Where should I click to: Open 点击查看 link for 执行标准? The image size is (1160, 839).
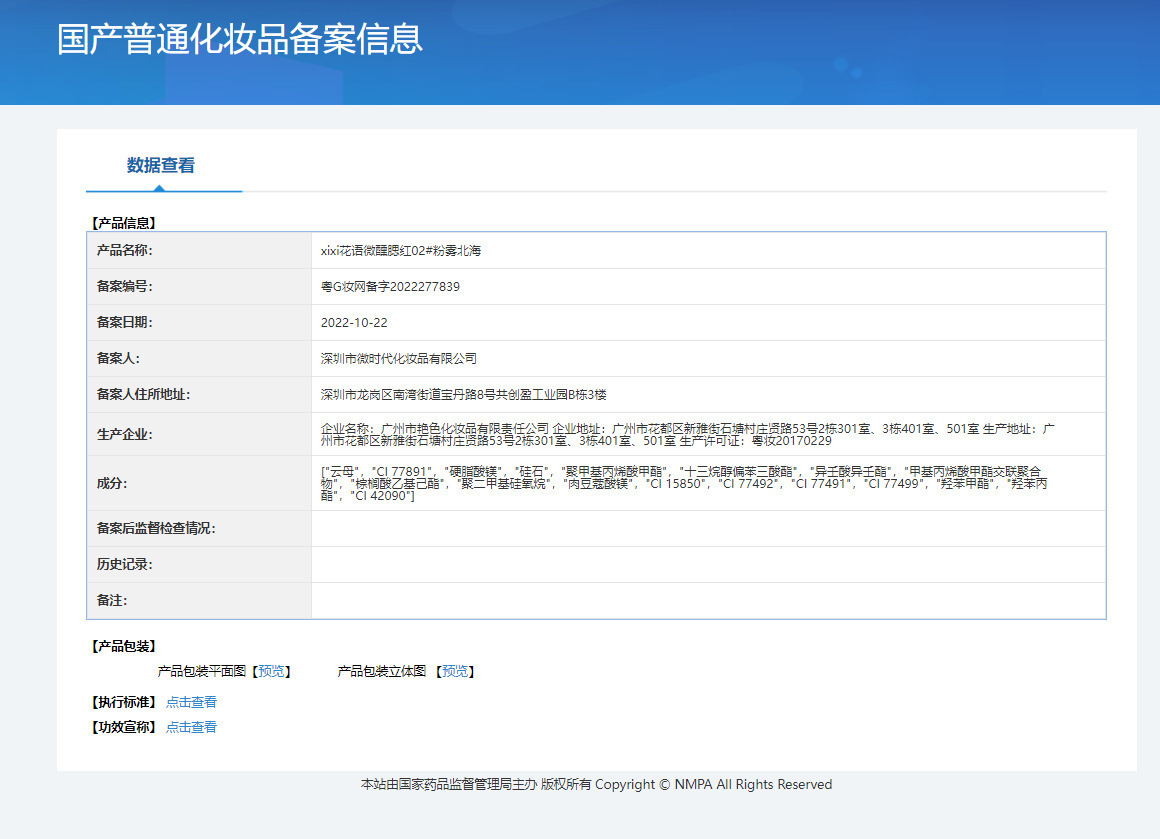click(191, 702)
